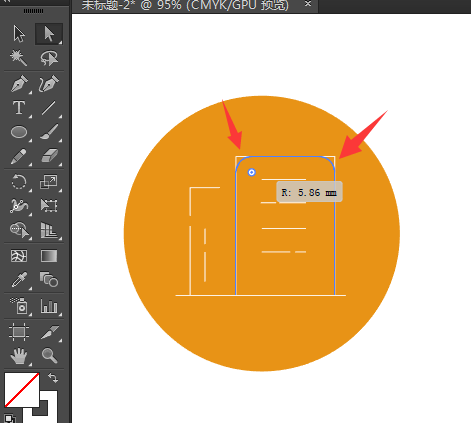Screen dimensions: 471x423
Task: Select the Rotate tool
Action: click(19, 182)
